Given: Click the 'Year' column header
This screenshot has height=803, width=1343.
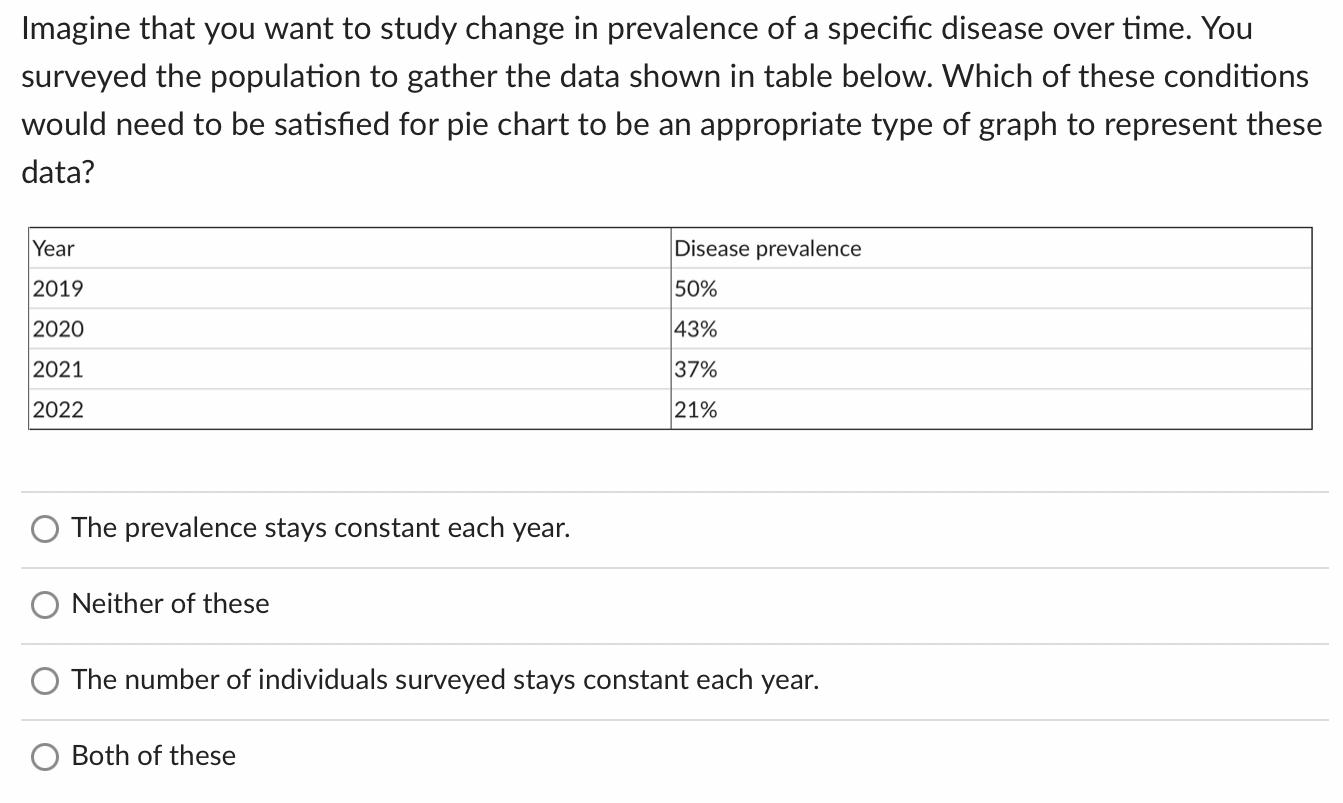Looking at the screenshot, I should (x=52, y=249).
